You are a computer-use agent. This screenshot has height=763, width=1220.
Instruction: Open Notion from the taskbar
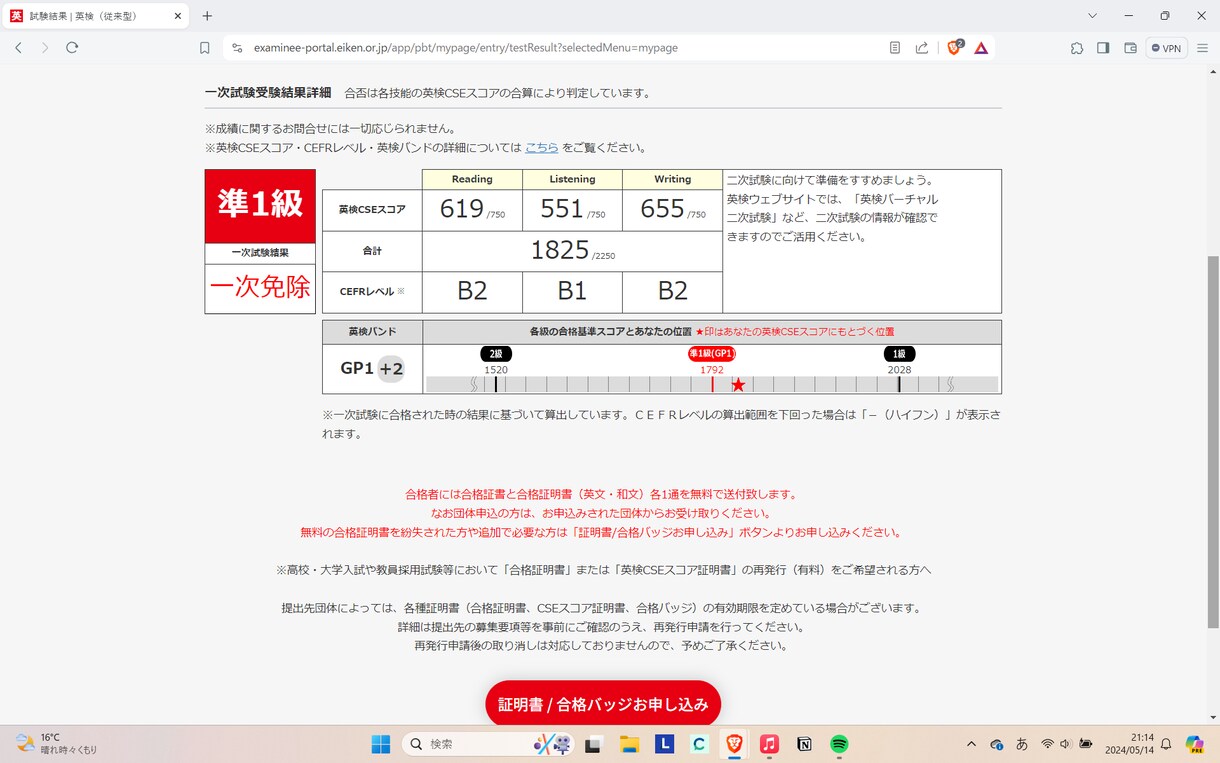[x=804, y=744]
